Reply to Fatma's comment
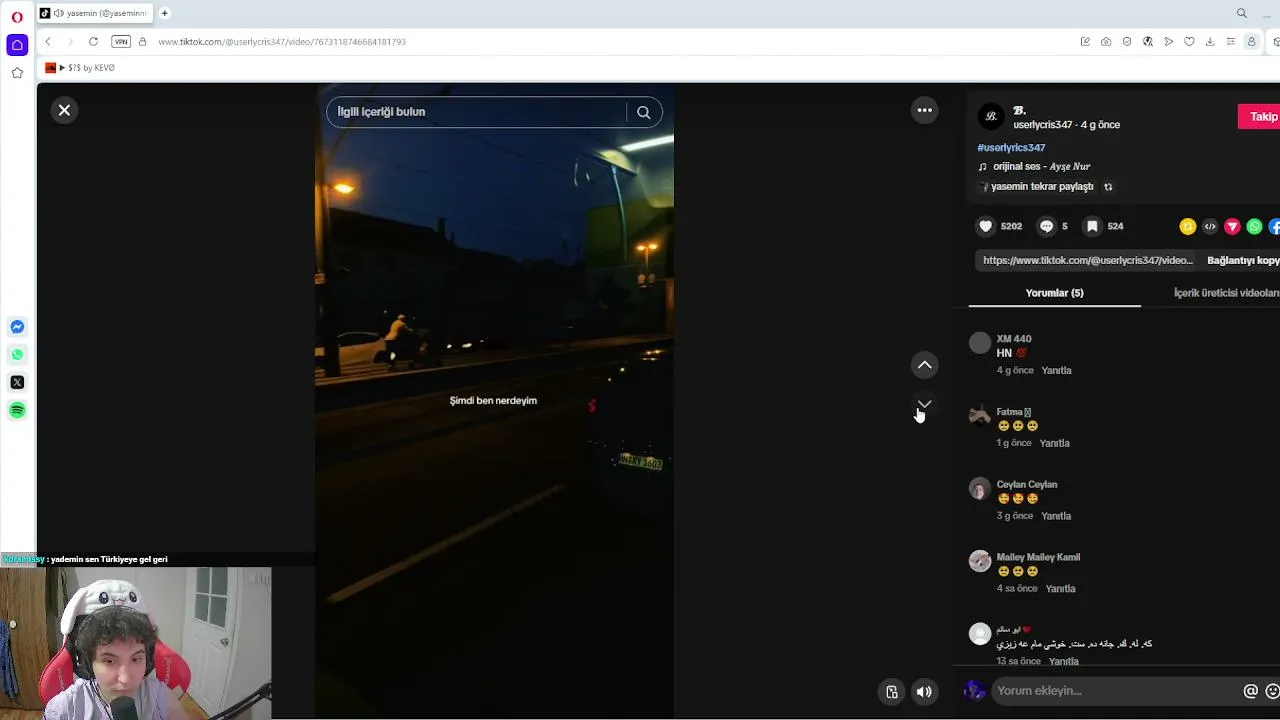Screen dimensions: 1280x720 pos(1054,443)
